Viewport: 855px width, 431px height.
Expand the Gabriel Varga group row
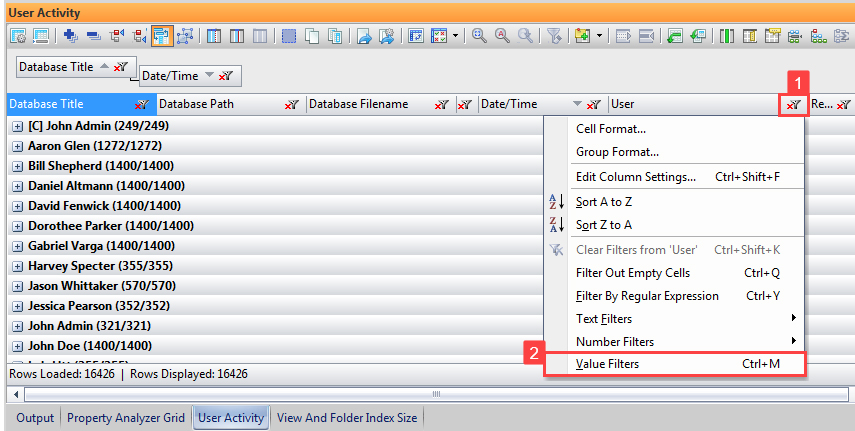[17, 246]
